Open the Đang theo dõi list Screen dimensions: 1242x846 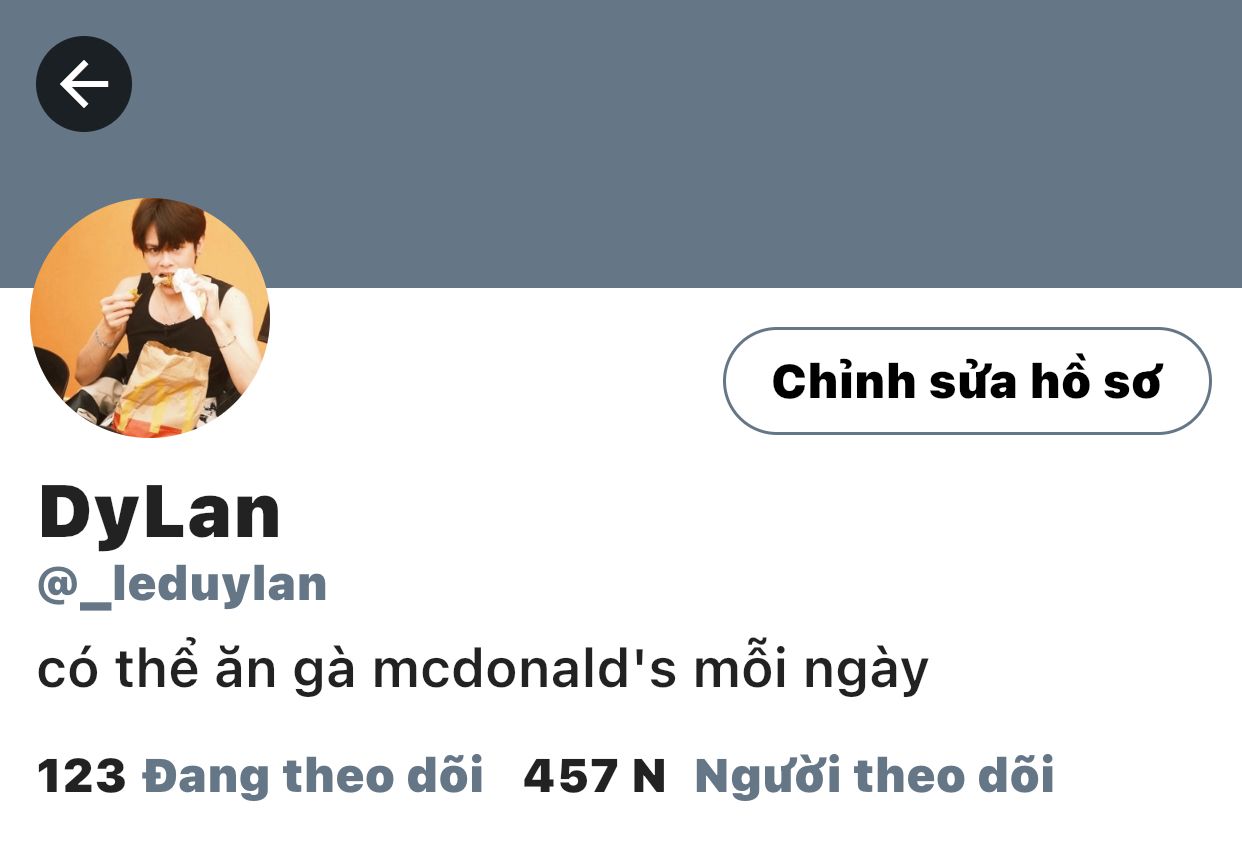tap(313, 776)
